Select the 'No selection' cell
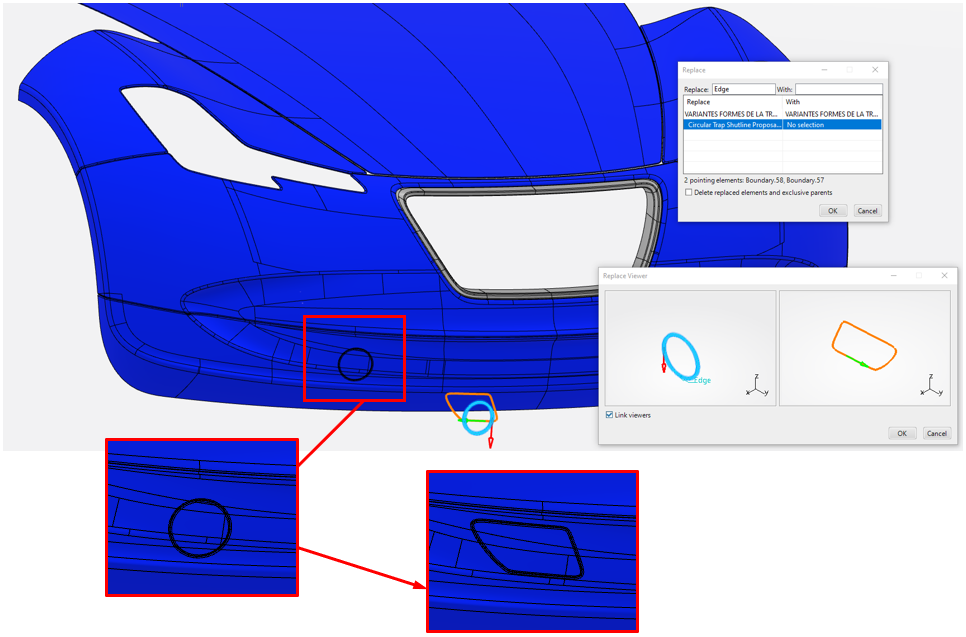 click(831, 125)
